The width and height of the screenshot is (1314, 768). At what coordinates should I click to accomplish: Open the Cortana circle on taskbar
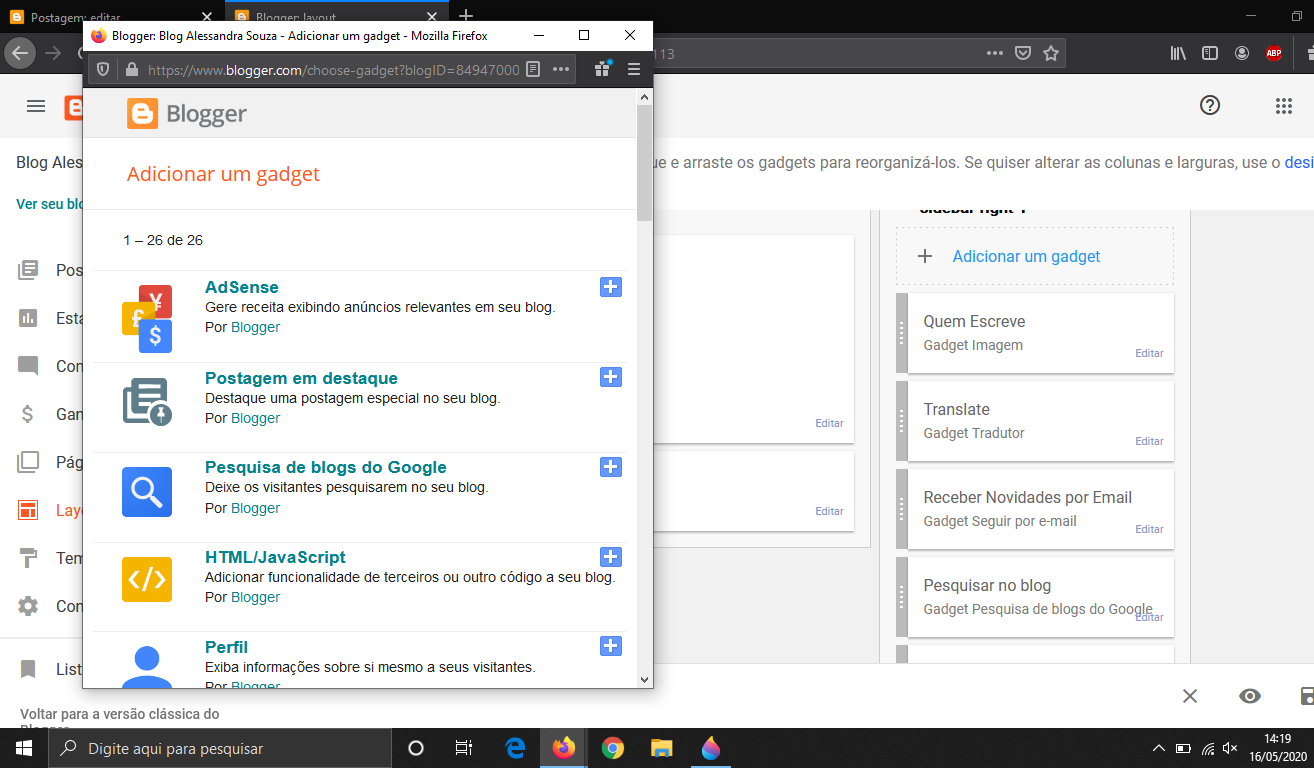point(416,748)
